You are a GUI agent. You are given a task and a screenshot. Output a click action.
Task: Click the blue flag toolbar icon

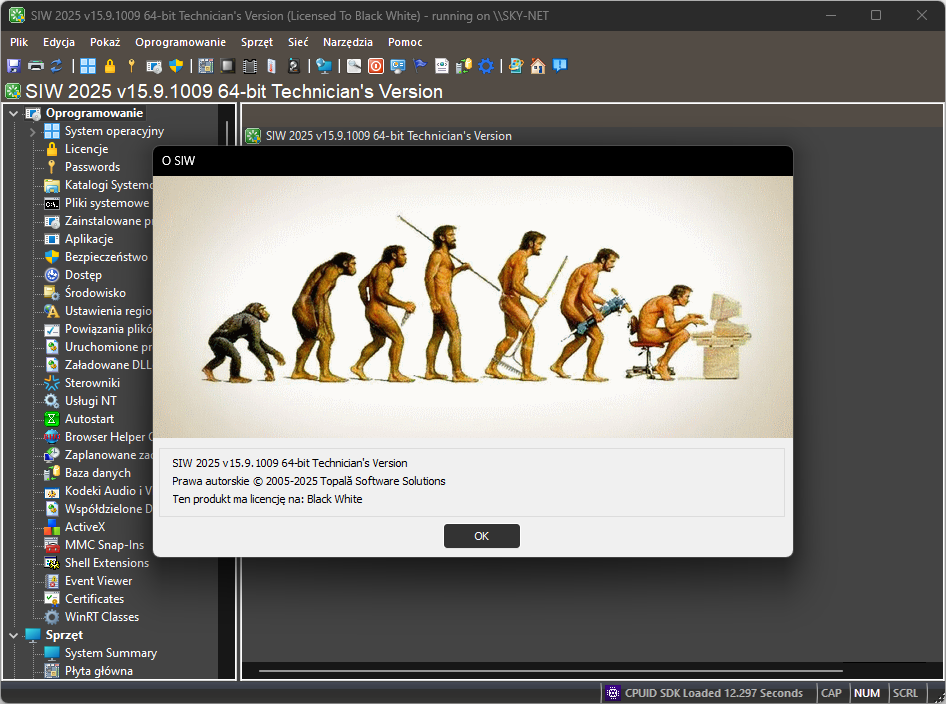(x=420, y=66)
